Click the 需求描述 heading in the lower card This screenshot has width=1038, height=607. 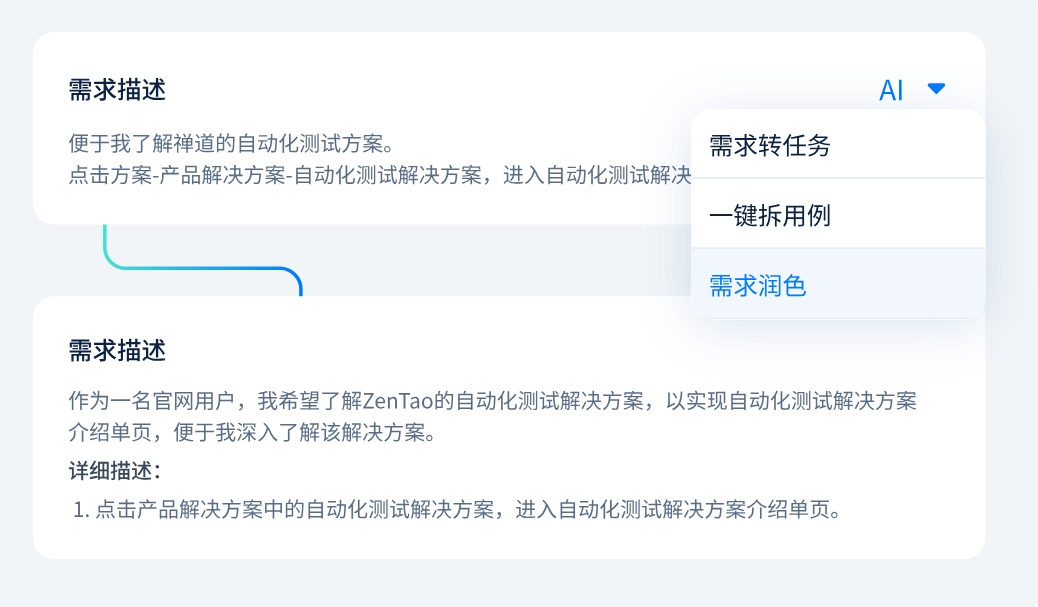[x=117, y=351]
